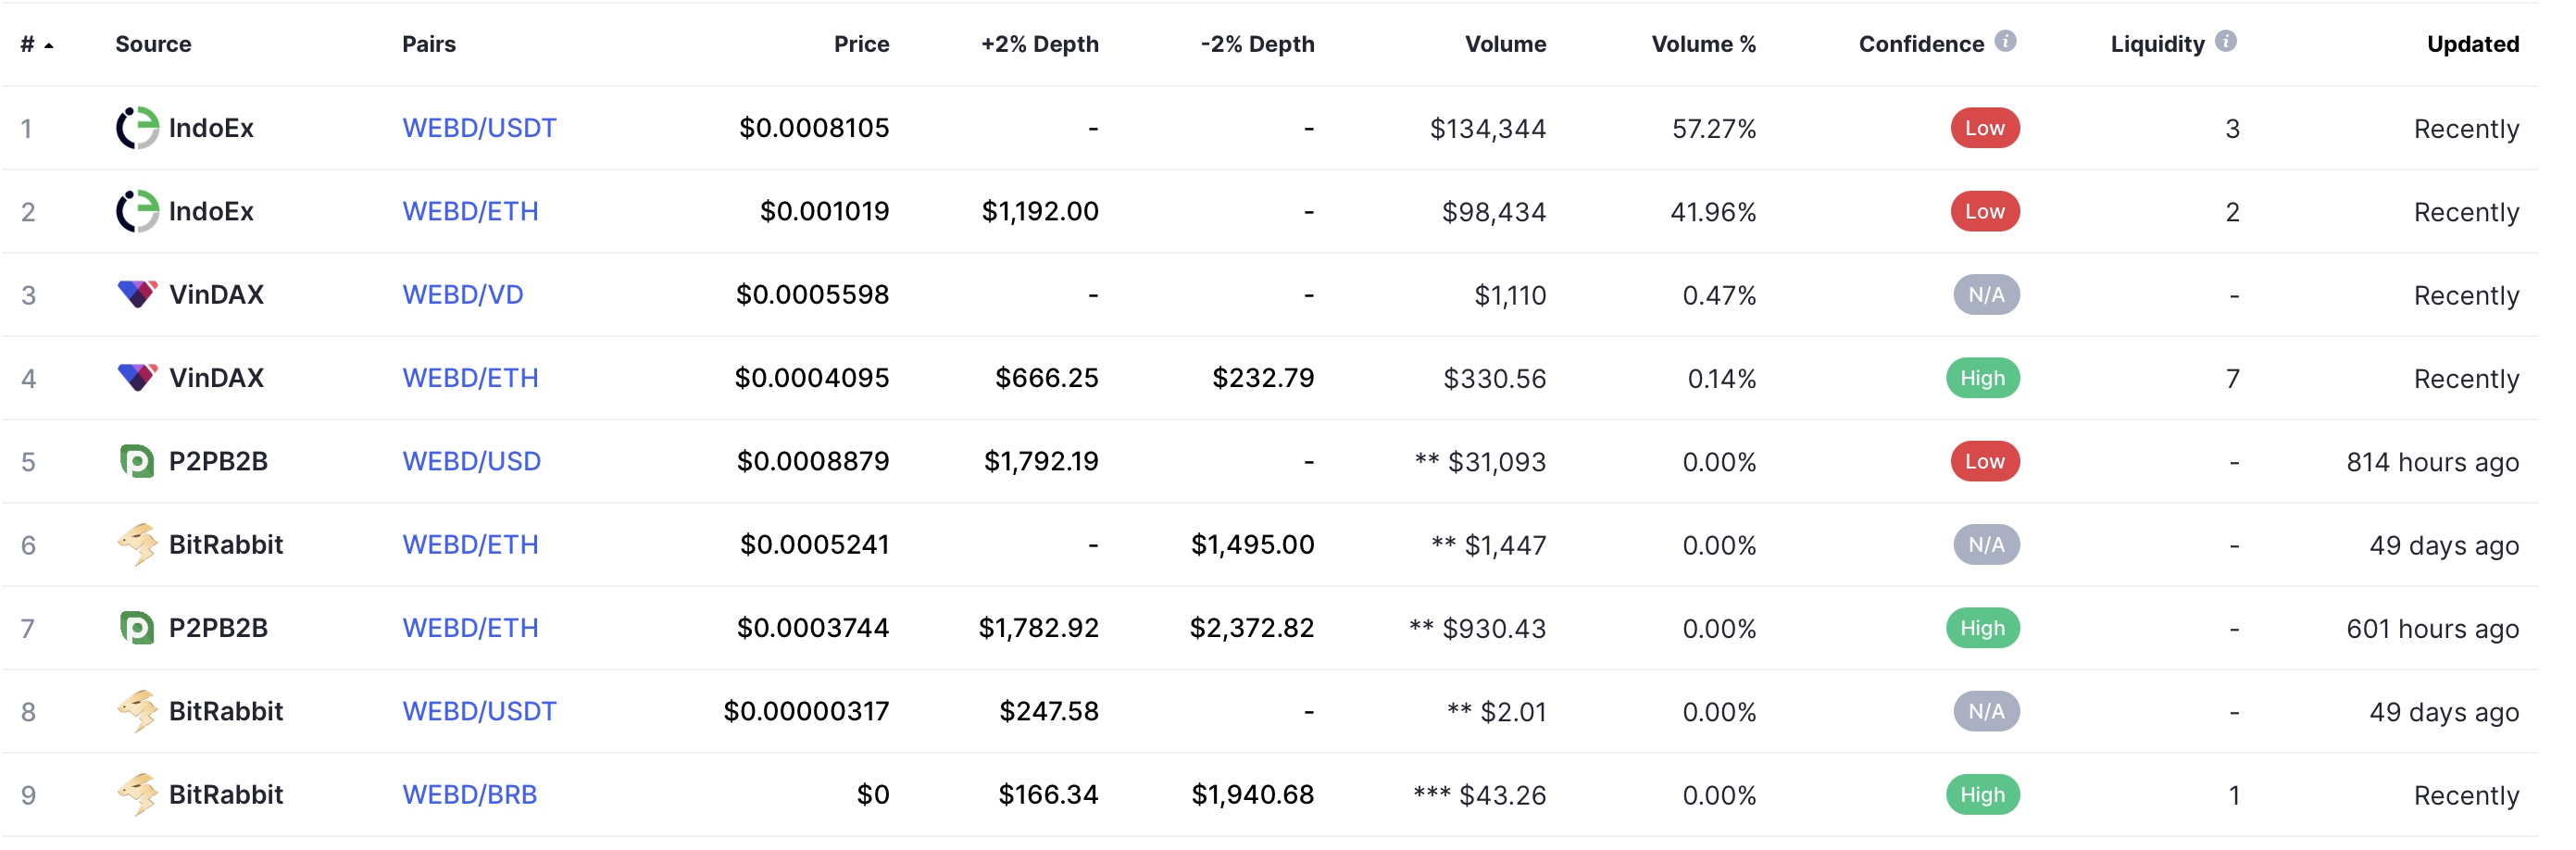Sort table by Price column header
Viewport: 2576px width, 850px height.
tap(861, 44)
